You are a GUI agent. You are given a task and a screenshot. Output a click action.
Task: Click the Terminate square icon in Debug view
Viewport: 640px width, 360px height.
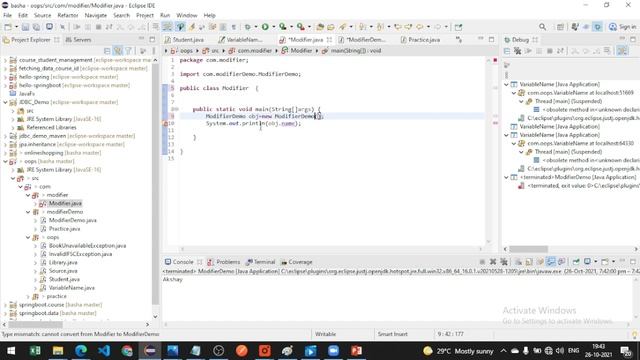pos(550,51)
